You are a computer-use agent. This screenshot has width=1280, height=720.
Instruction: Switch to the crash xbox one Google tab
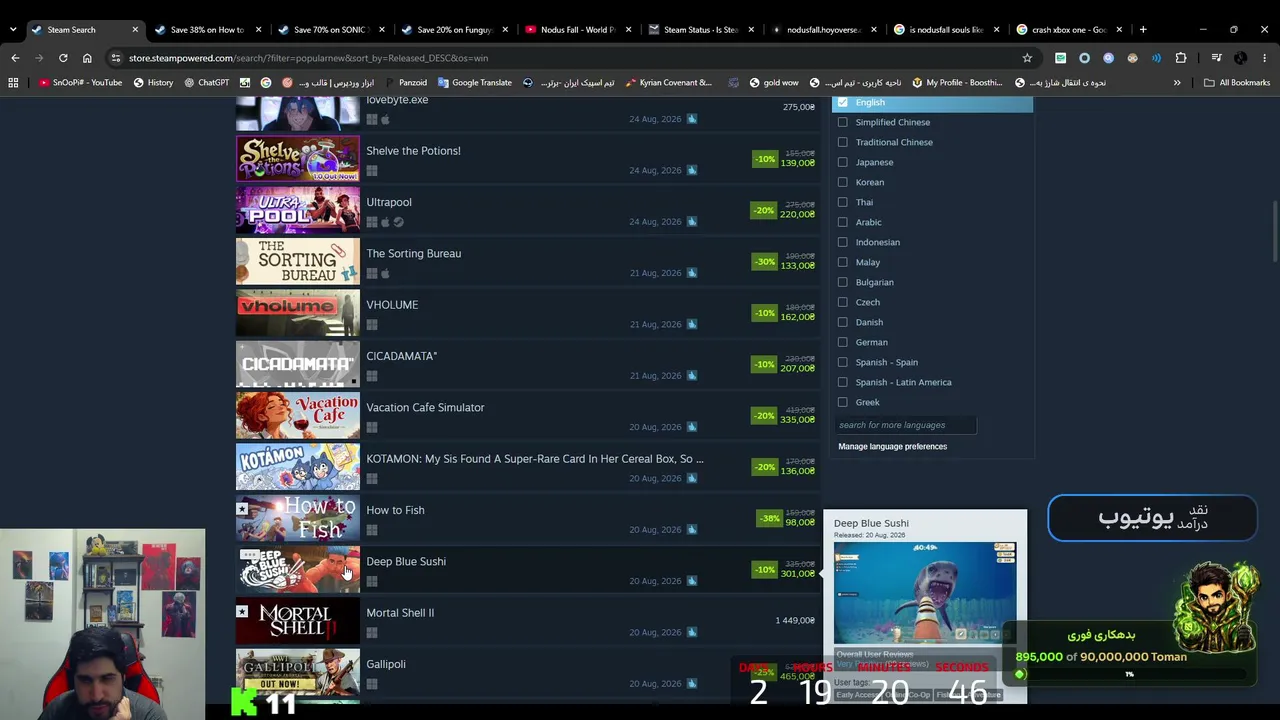click(x=1068, y=29)
